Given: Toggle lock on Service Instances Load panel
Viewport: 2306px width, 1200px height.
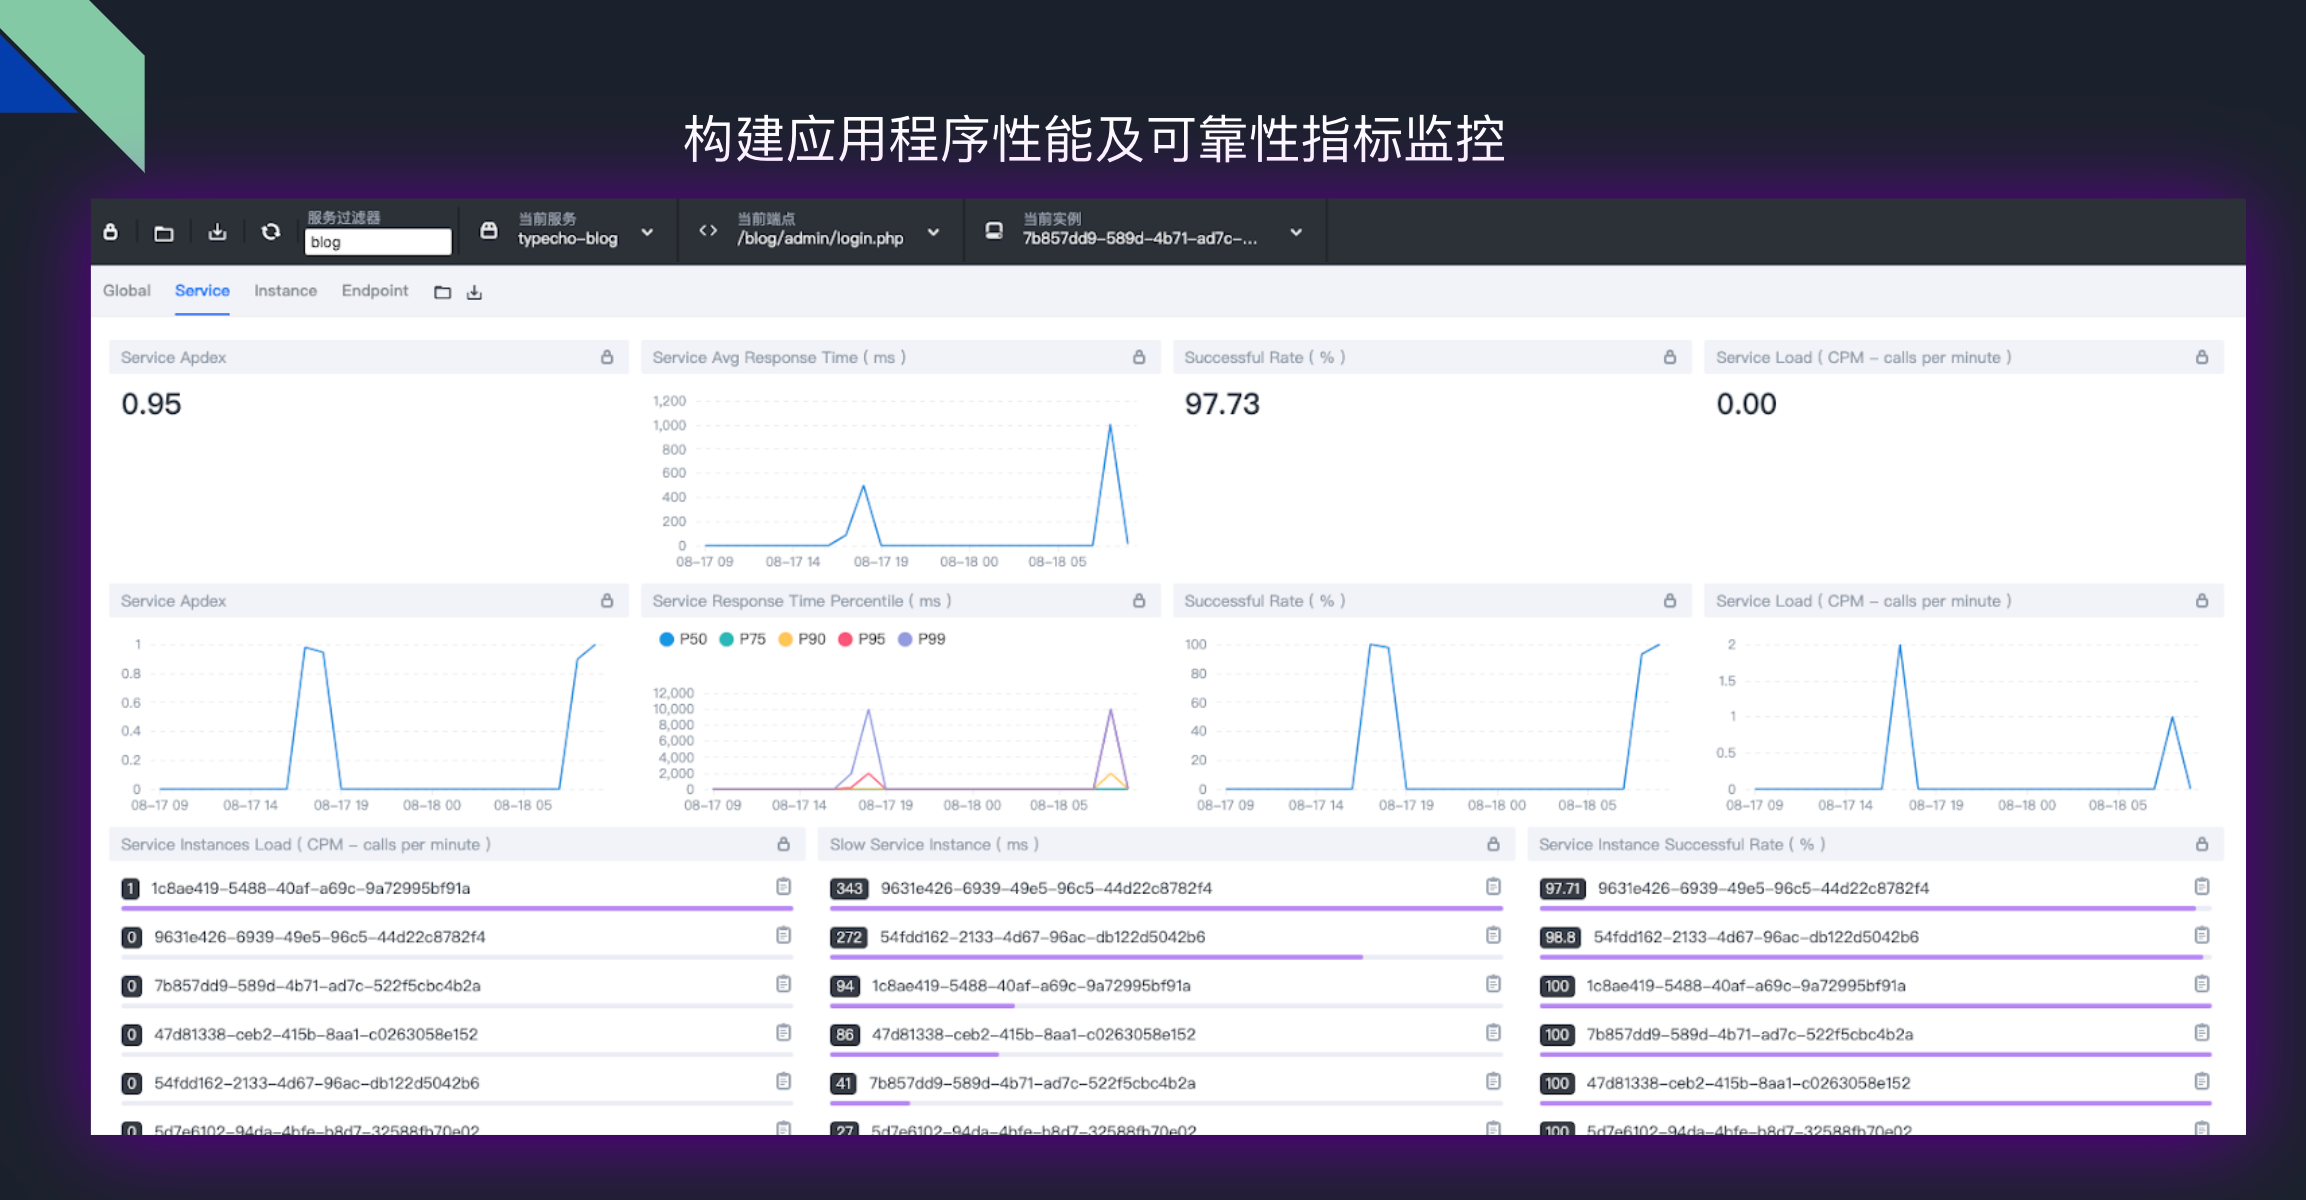Looking at the screenshot, I should pos(783,844).
